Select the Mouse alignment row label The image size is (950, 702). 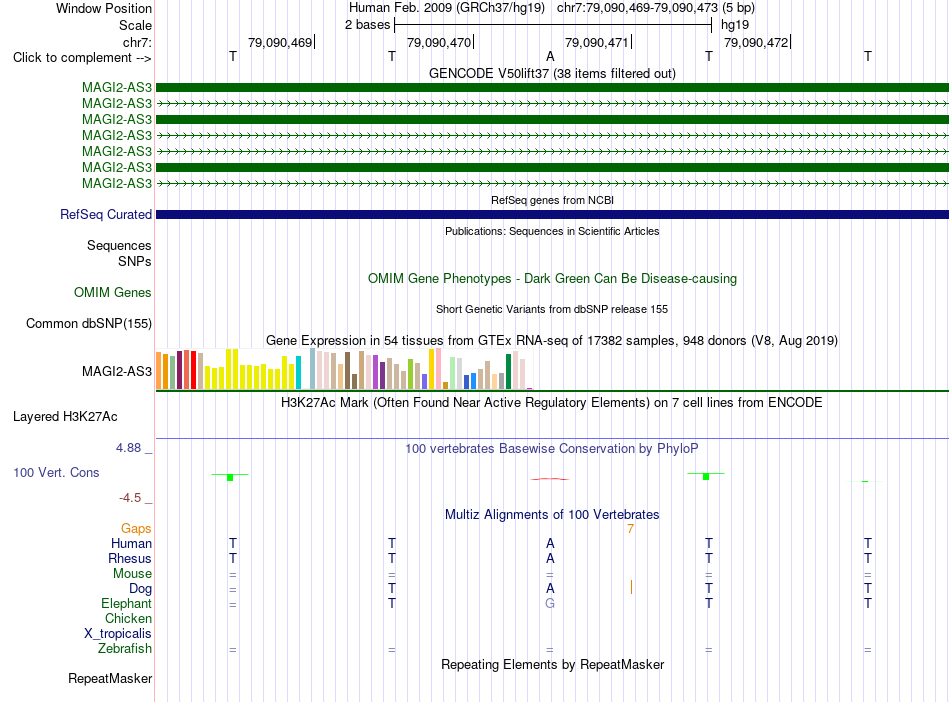point(132,574)
